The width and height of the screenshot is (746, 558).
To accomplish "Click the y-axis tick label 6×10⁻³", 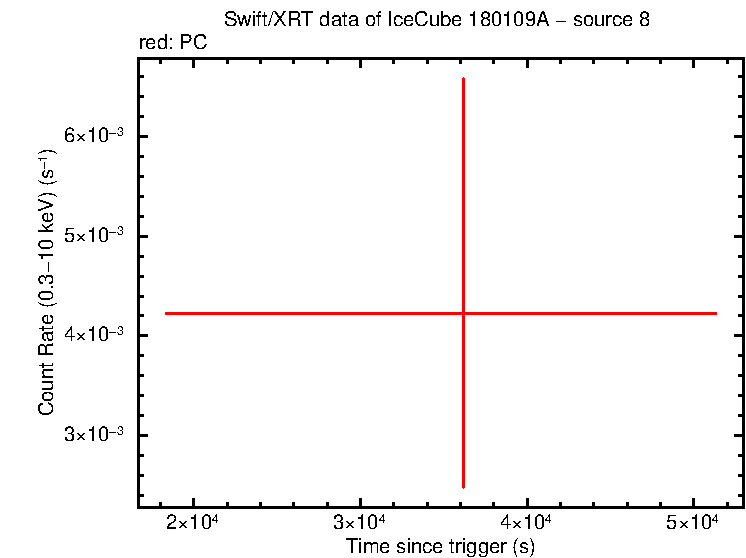I will [x=94, y=135].
